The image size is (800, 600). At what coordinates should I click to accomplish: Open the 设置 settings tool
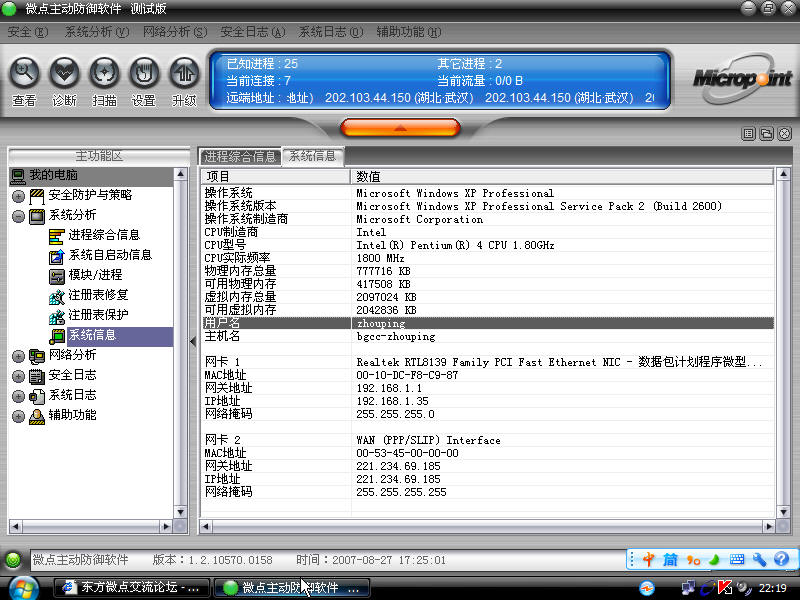(144, 81)
